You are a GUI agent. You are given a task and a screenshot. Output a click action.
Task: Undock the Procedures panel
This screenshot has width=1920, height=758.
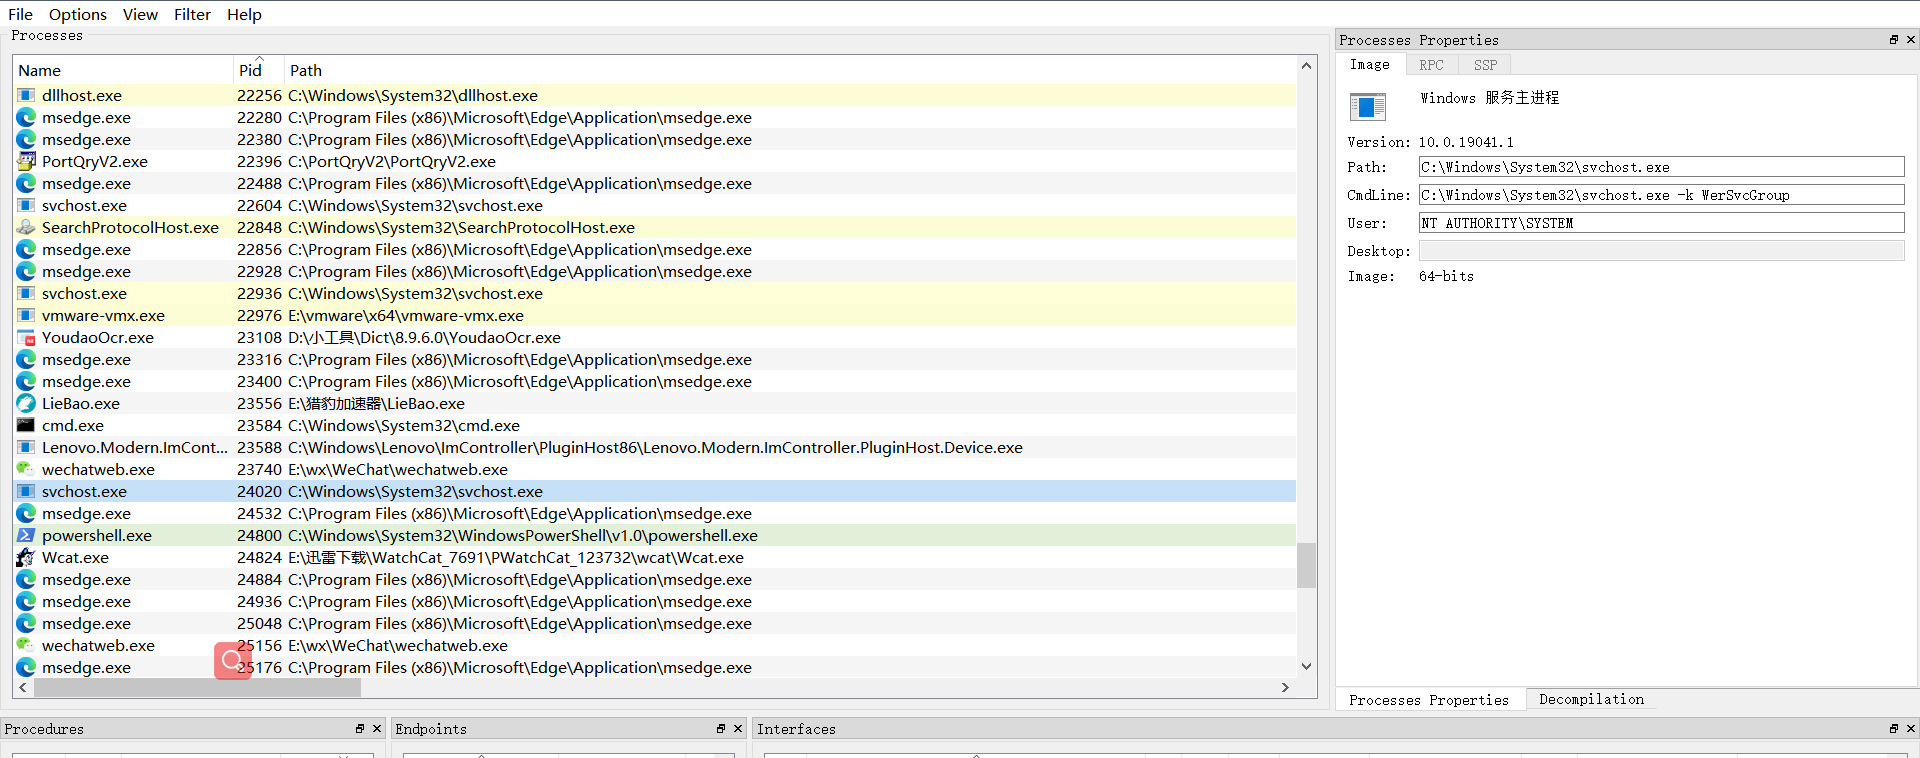coord(360,729)
